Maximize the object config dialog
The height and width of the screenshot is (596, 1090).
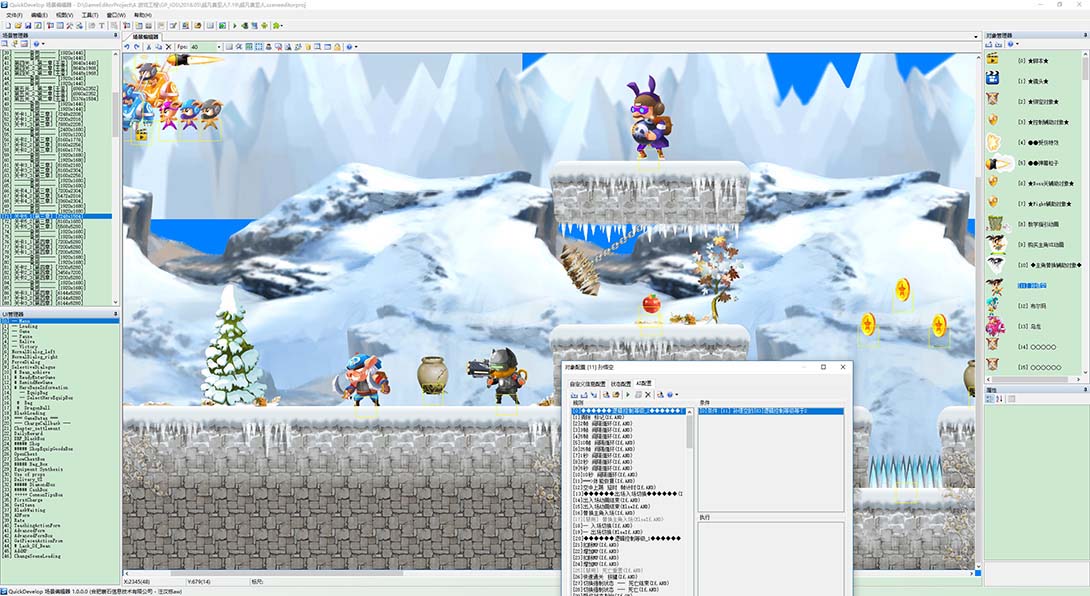pos(823,367)
